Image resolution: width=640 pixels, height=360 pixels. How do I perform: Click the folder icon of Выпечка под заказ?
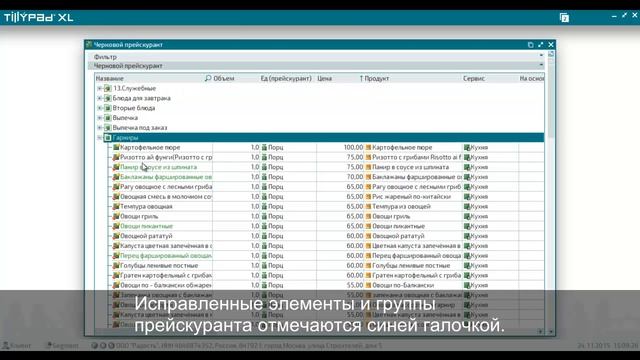point(108,127)
